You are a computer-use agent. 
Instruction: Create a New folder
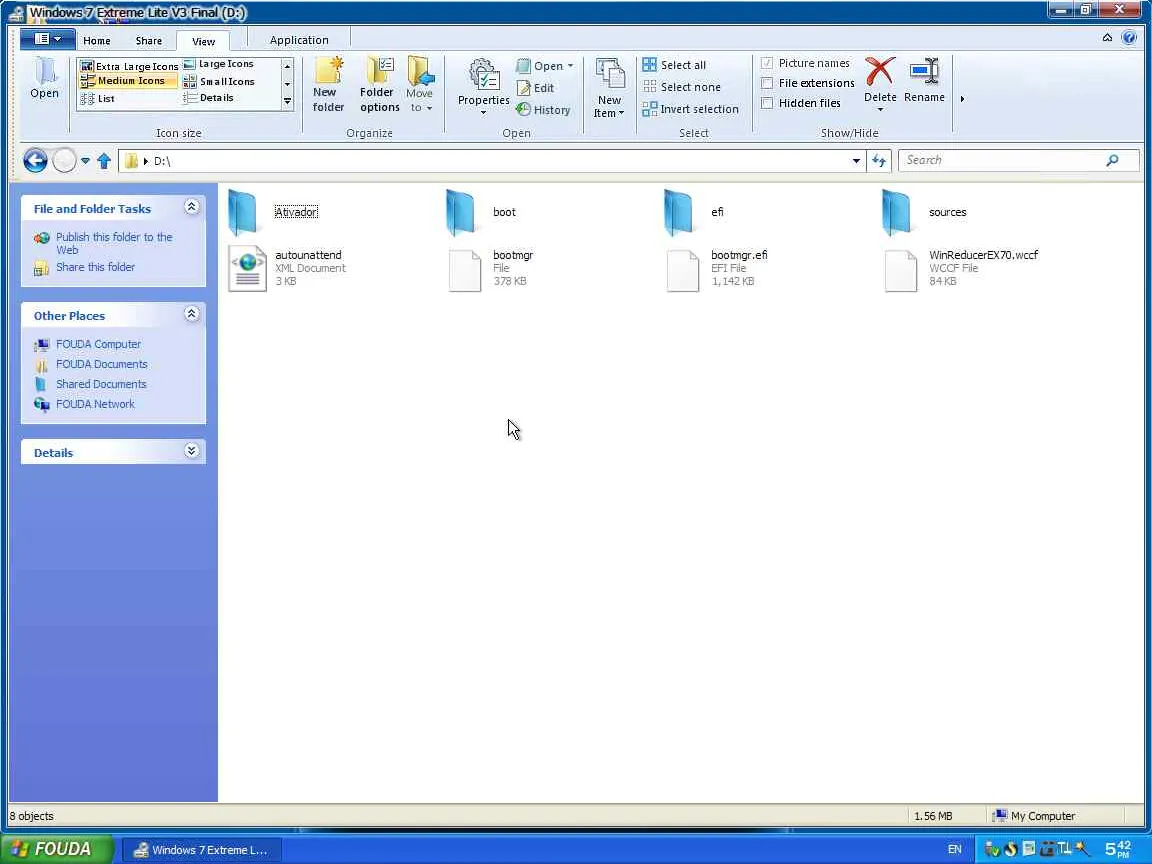328,84
